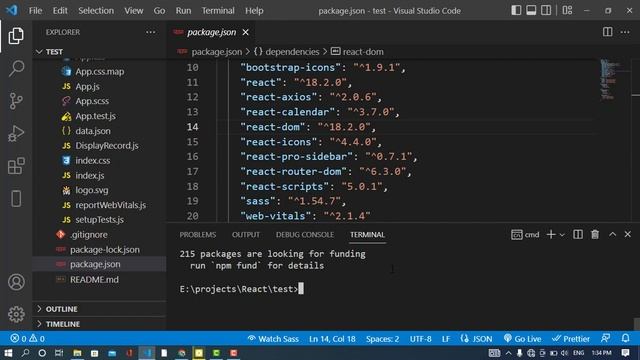
Task: Click Prettier status bar item
Action: pos(571,339)
